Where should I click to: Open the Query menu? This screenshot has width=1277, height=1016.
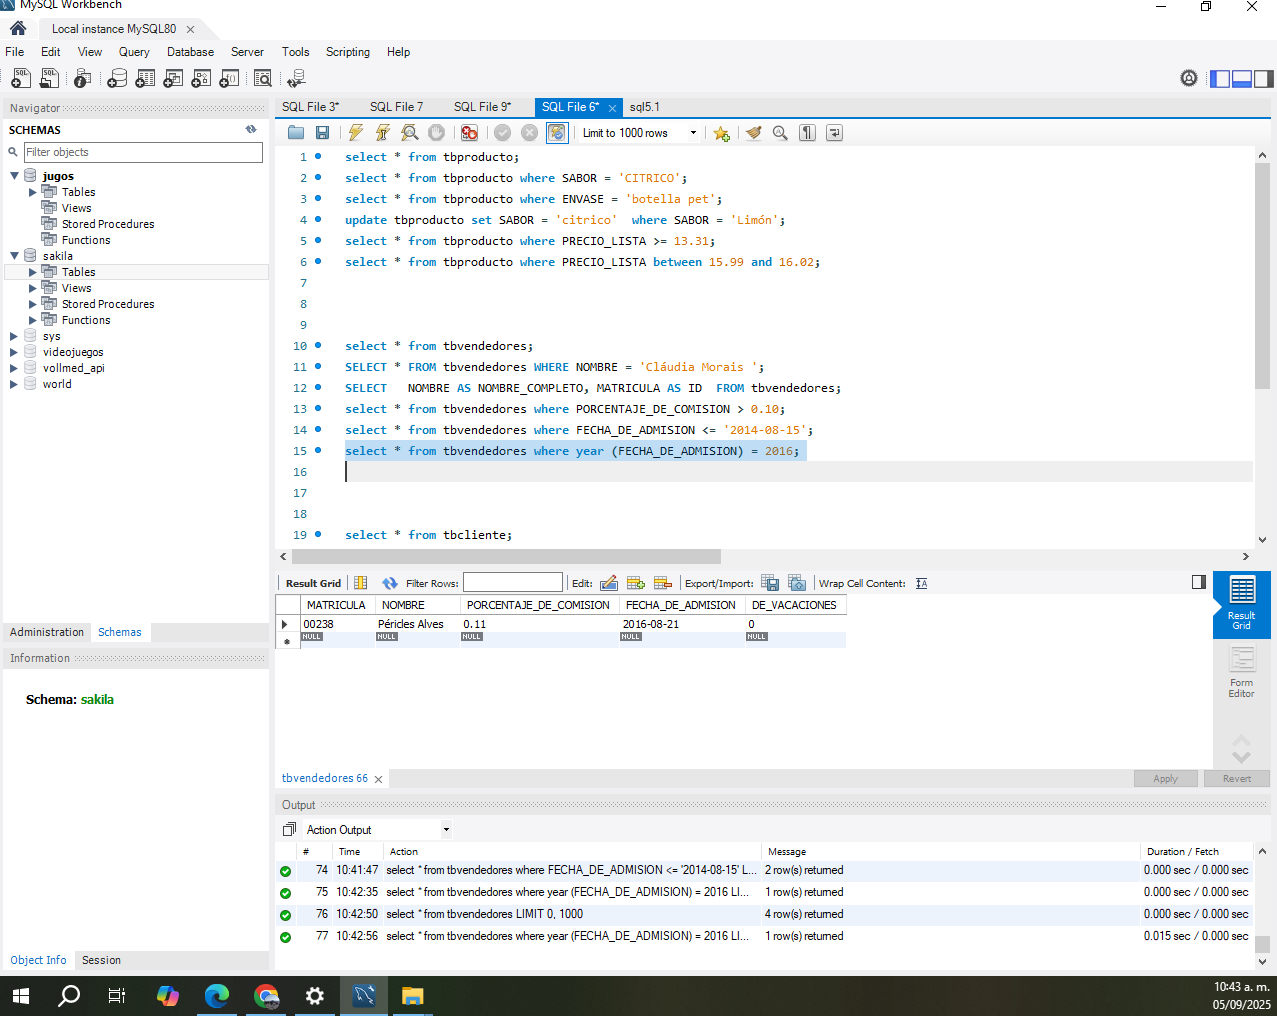pos(134,52)
